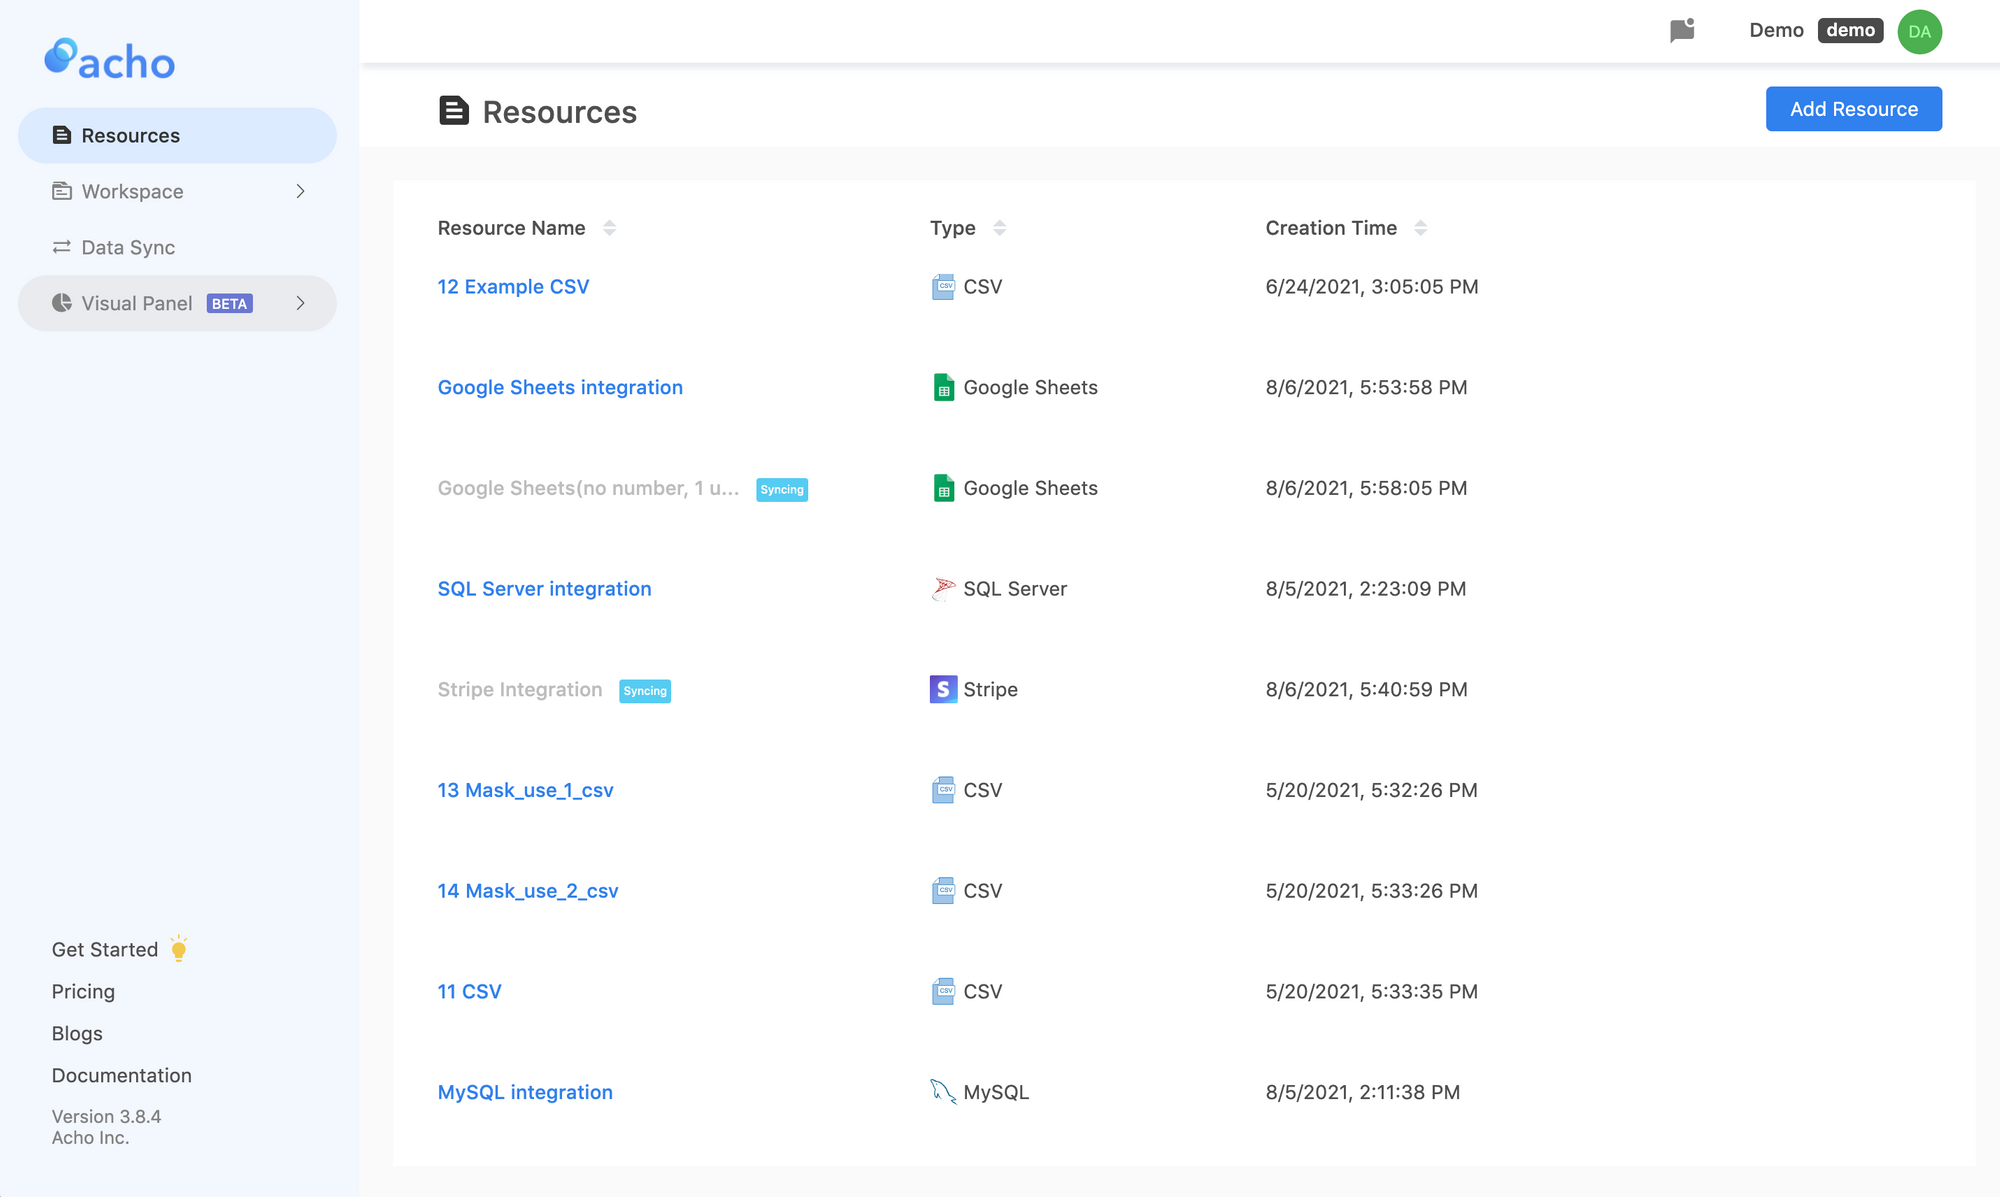
Task: Click the CSV icon for 12 Example CSV
Action: pos(943,287)
